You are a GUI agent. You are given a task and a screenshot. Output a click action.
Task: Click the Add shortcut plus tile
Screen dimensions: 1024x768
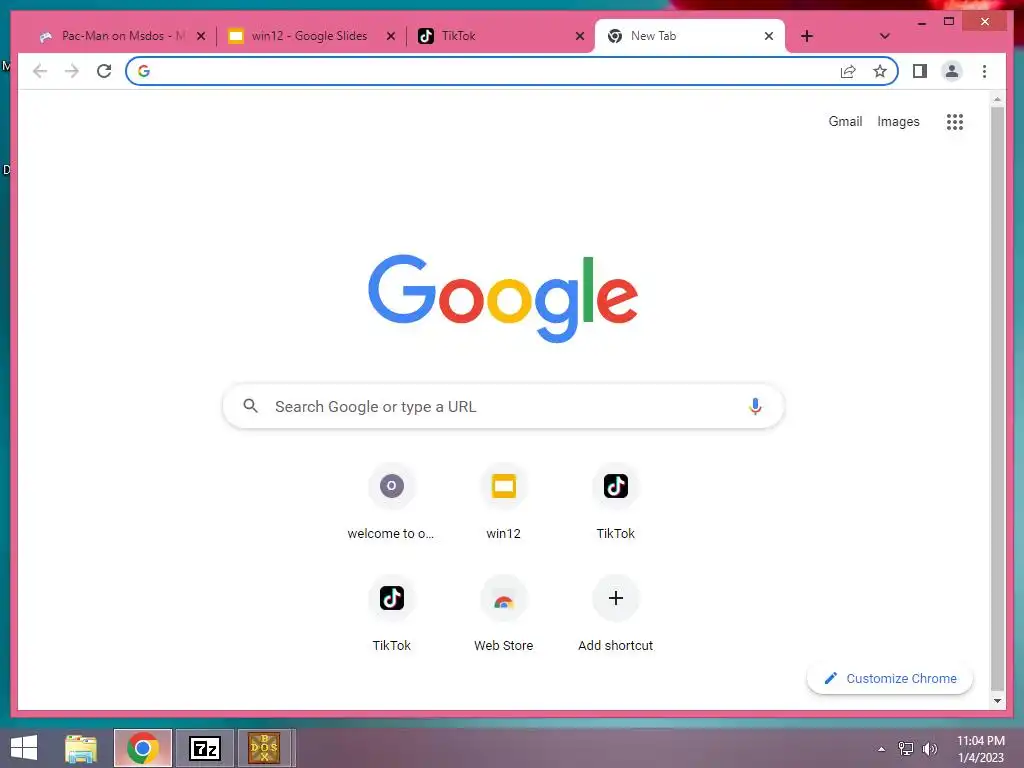click(x=616, y=615)
